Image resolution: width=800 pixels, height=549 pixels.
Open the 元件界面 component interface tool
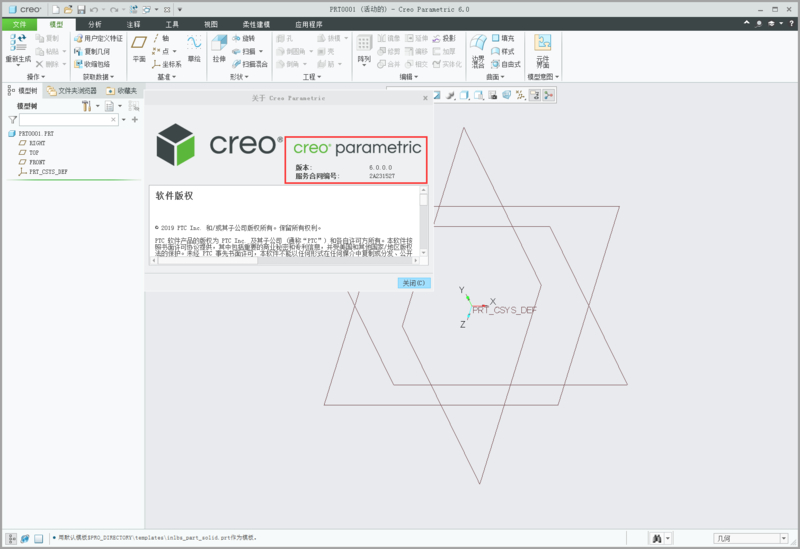(543, 51)
